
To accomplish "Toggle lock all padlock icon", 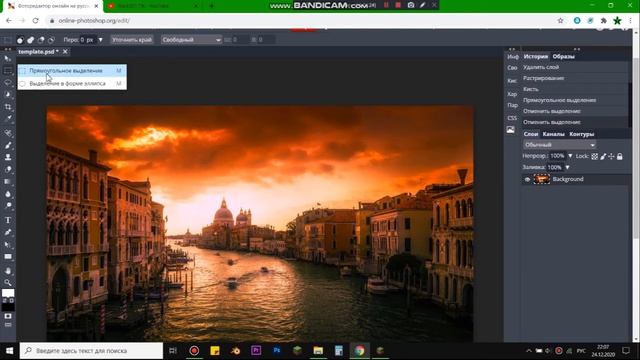I will pos(620,156).
